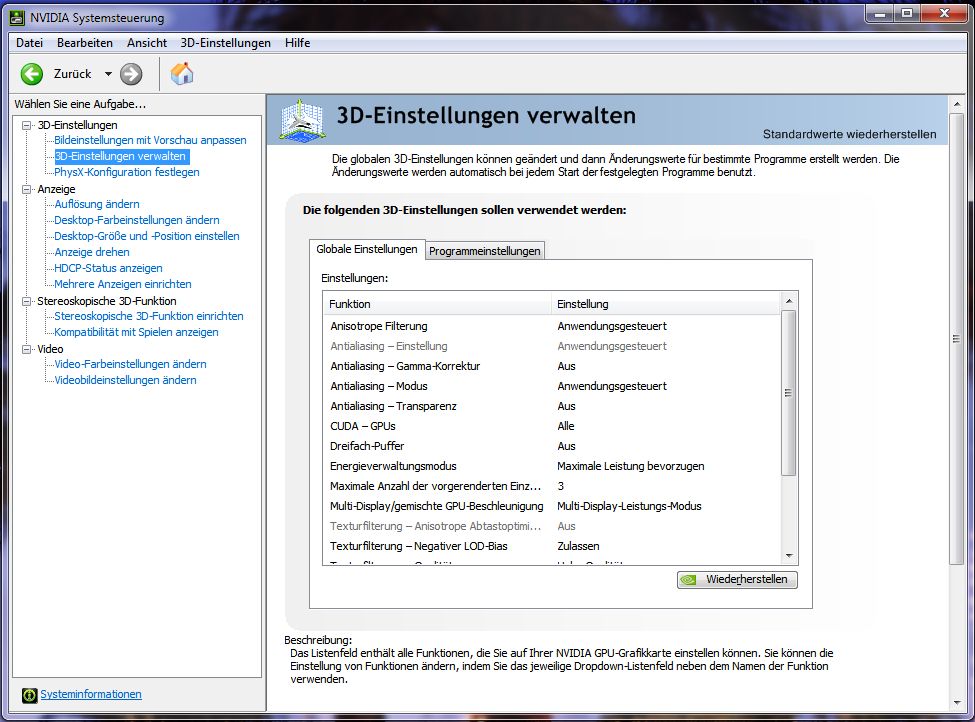This screenshot has width=975, height=722.
Task: Switch to the Programmeinstellungen tab
Action: 484,251
